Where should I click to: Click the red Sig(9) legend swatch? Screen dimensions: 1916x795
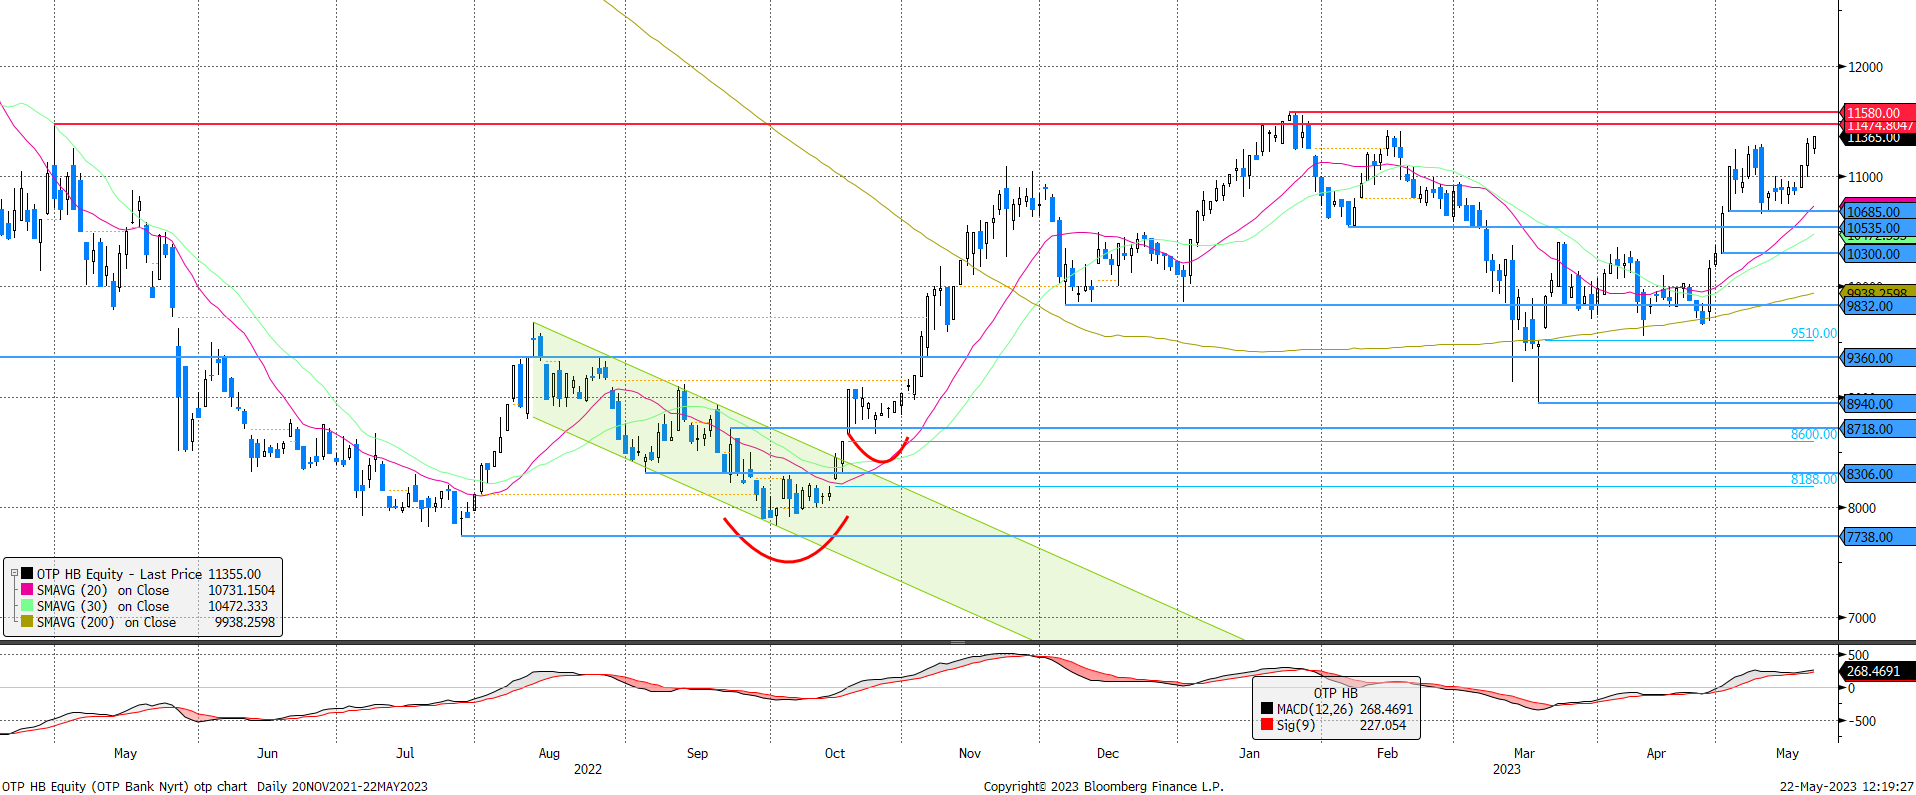click(1267, 725)
